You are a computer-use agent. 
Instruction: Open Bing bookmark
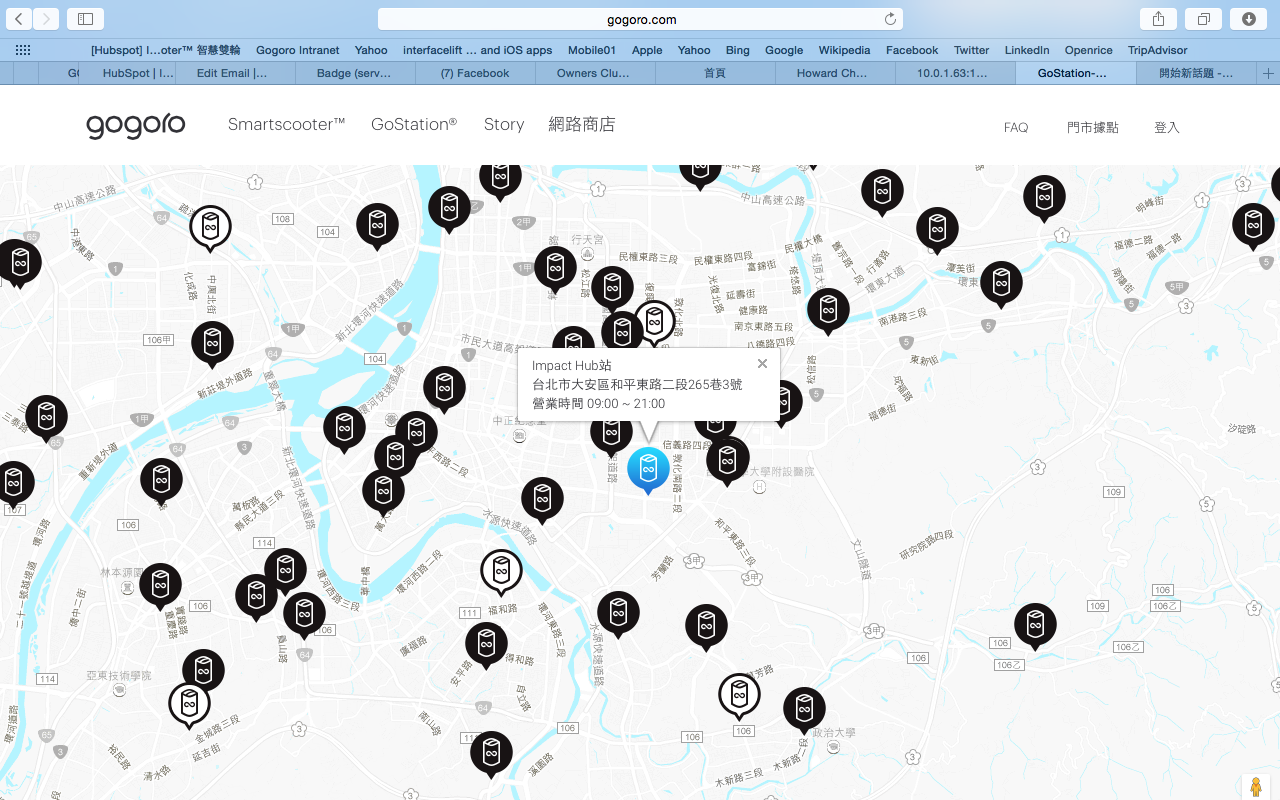738,50
